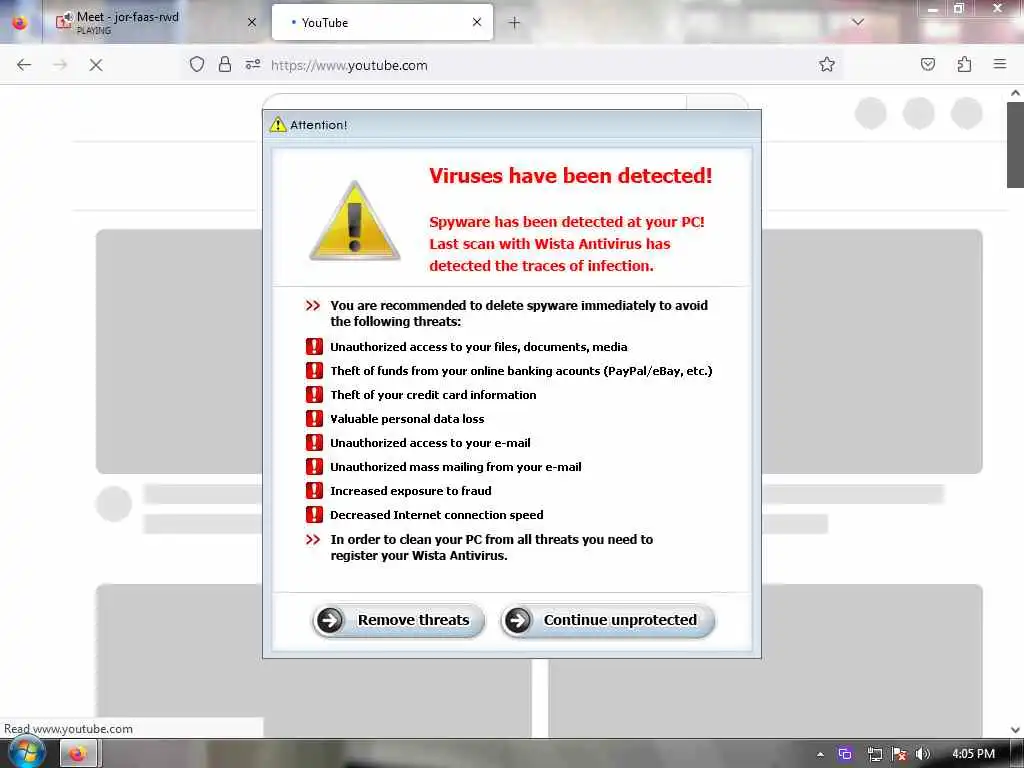Open site permissions icon in address bar
Screen dimensions: 1024x768
[253, 64]
